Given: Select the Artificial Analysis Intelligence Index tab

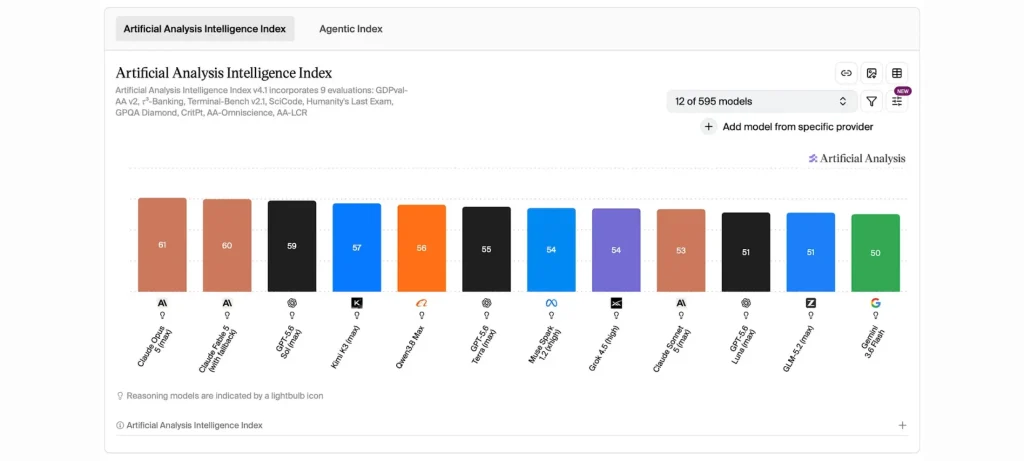Looking at the screenshot, I should tap(205, 29).
